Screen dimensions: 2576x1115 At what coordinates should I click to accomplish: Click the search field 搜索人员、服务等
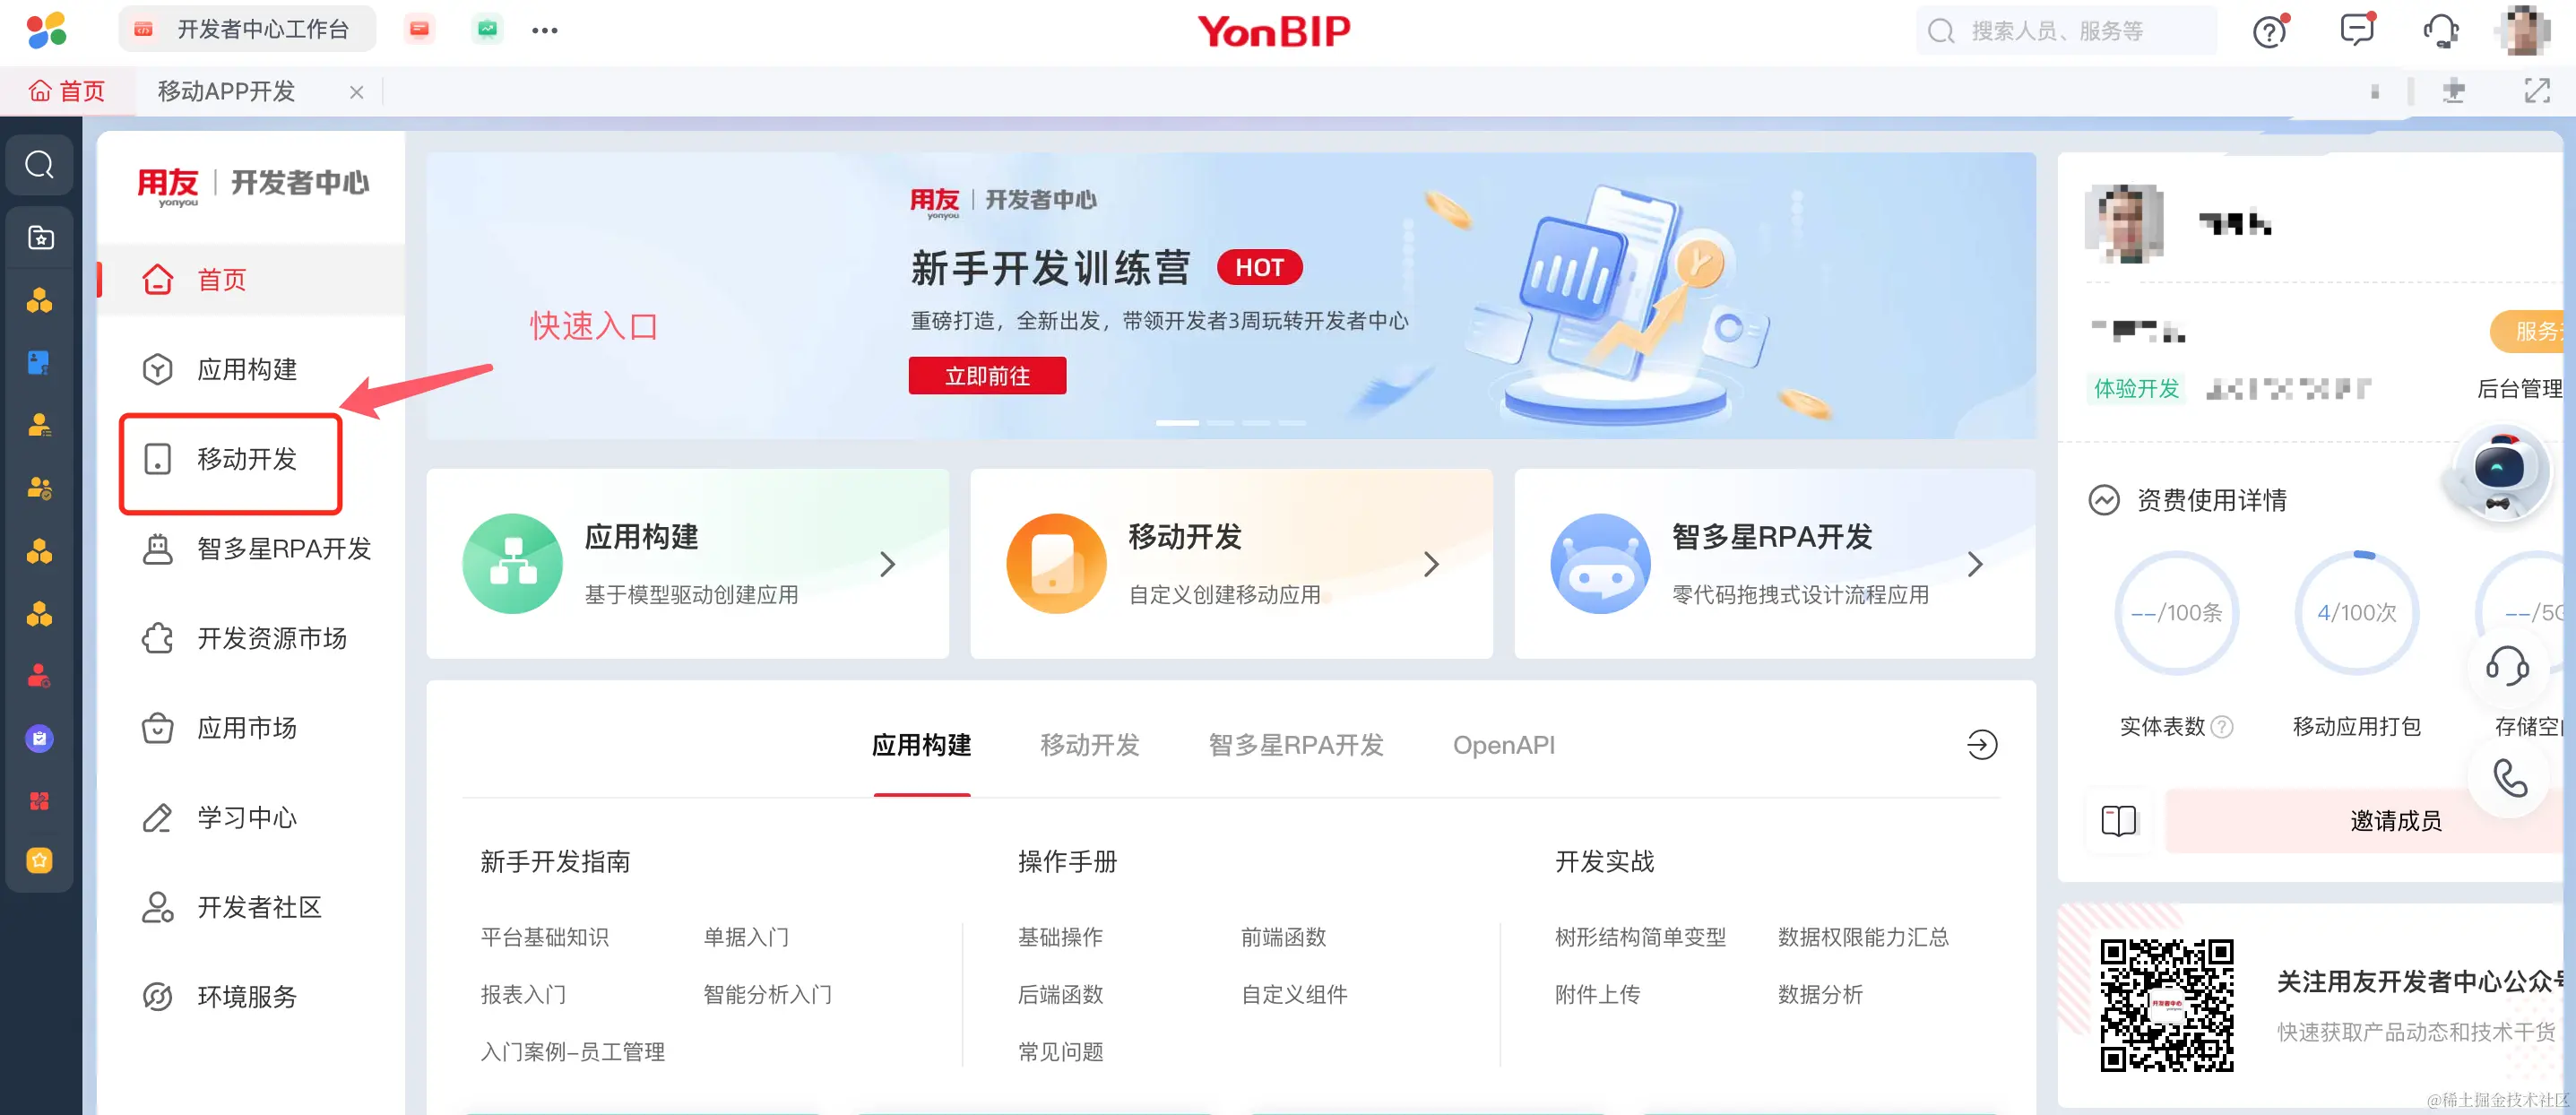click(x=2066, y=31)
